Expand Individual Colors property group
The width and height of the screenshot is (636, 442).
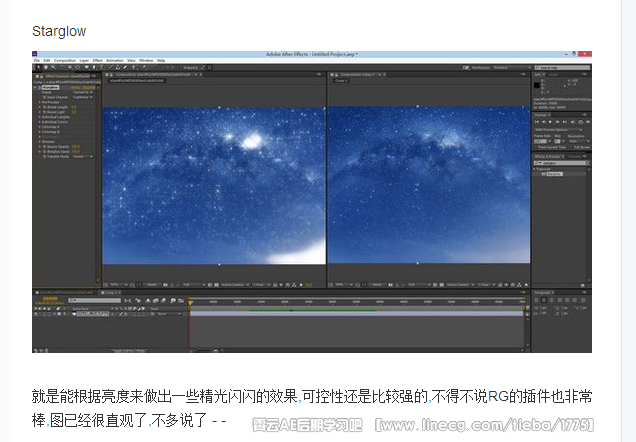coord(39,122)
